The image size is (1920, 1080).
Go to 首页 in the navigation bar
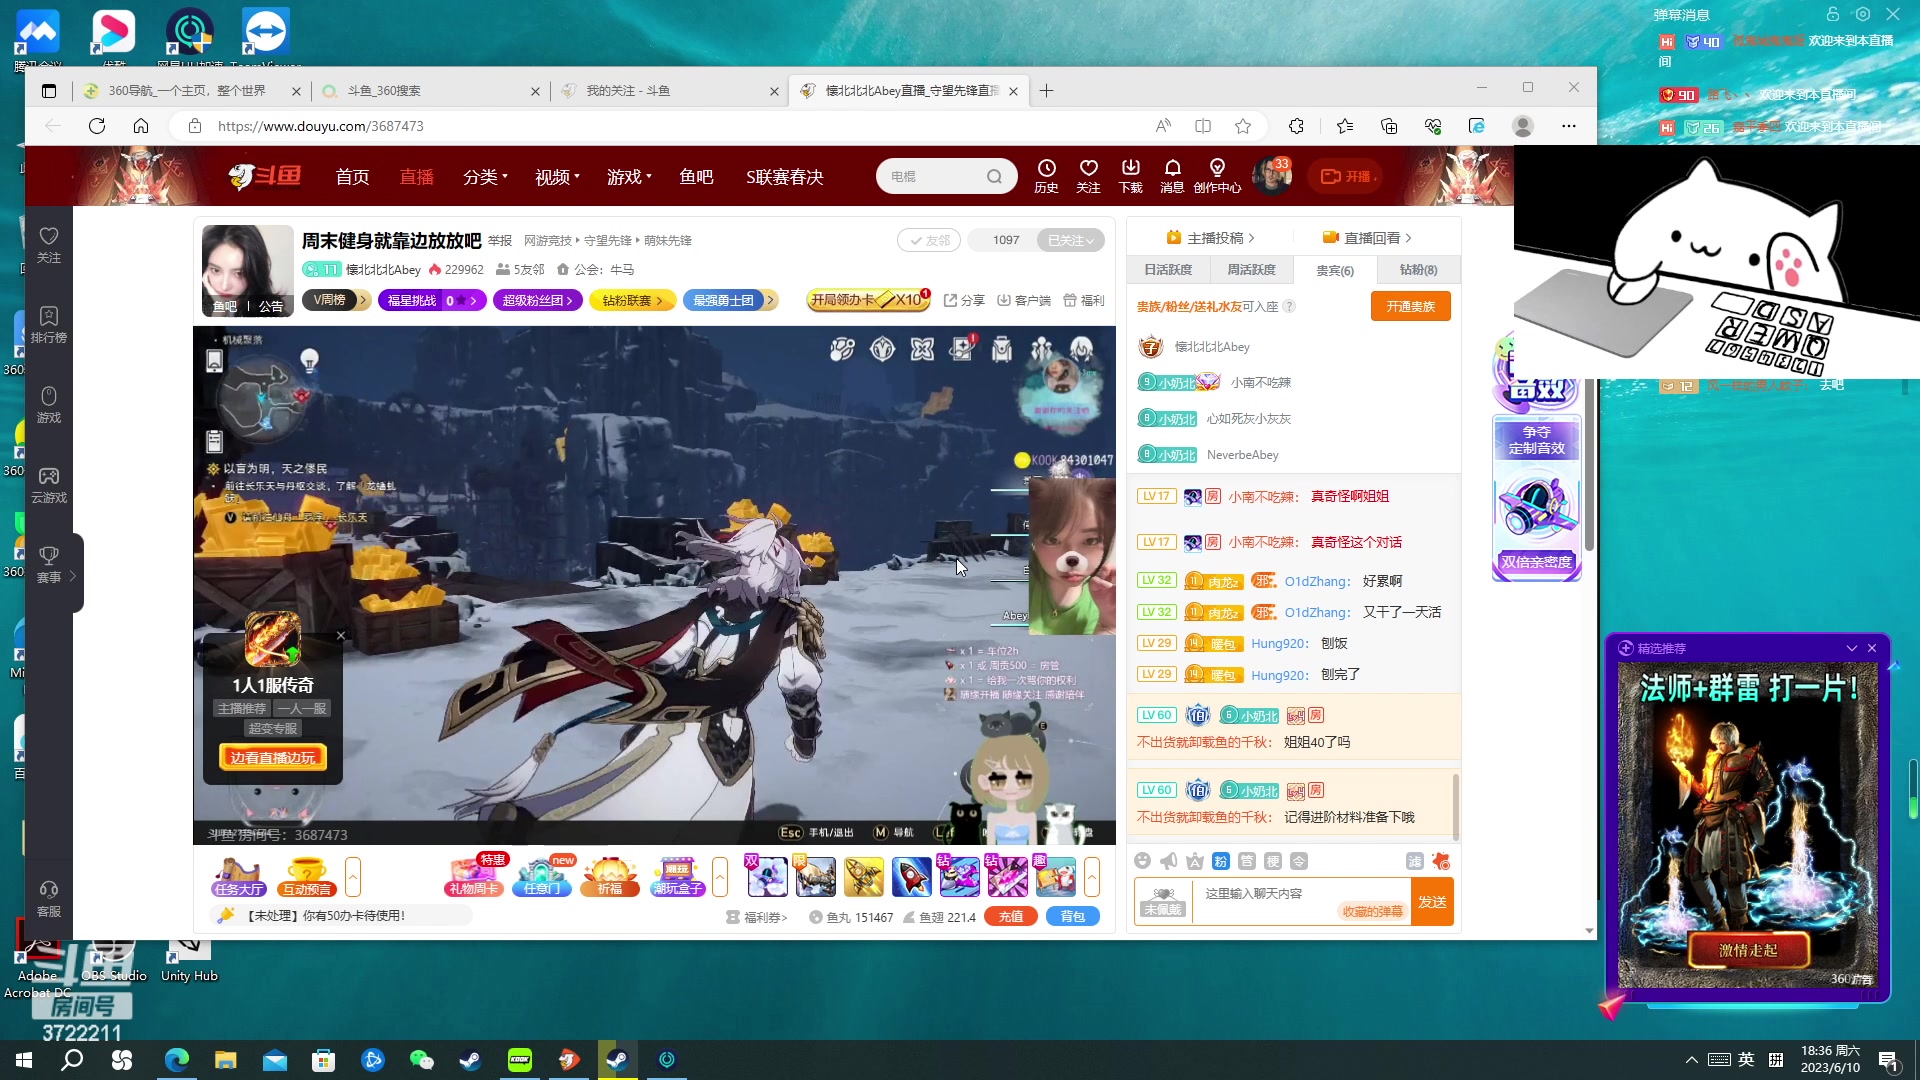[x=352, y=177]
